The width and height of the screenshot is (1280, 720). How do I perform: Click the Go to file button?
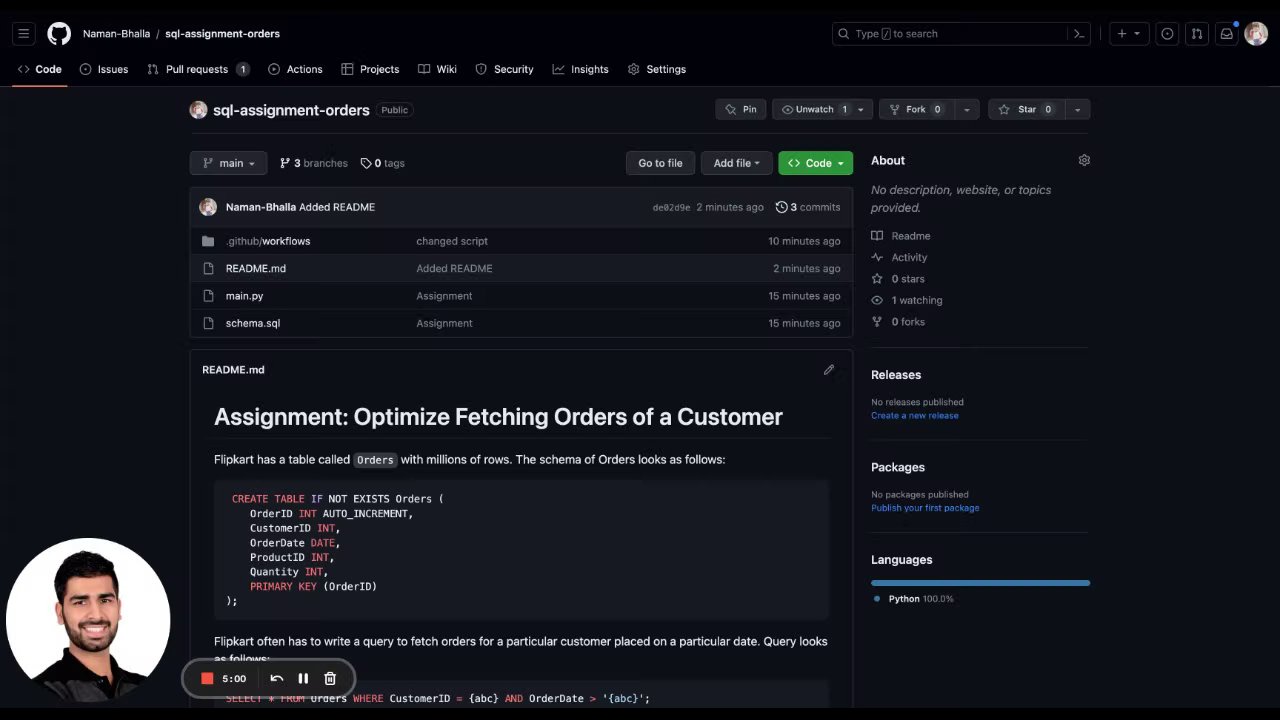pos(660,163)
